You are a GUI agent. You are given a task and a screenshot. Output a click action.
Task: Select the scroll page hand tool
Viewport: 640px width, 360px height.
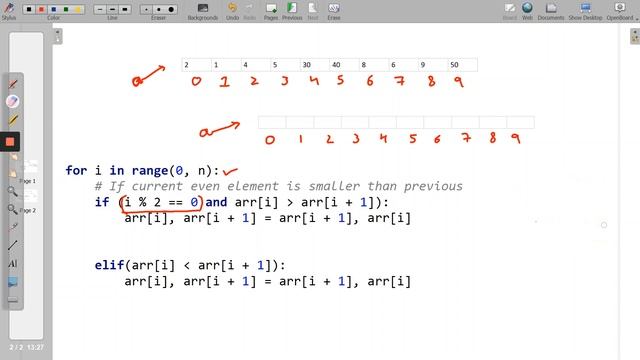coord(13,173)
